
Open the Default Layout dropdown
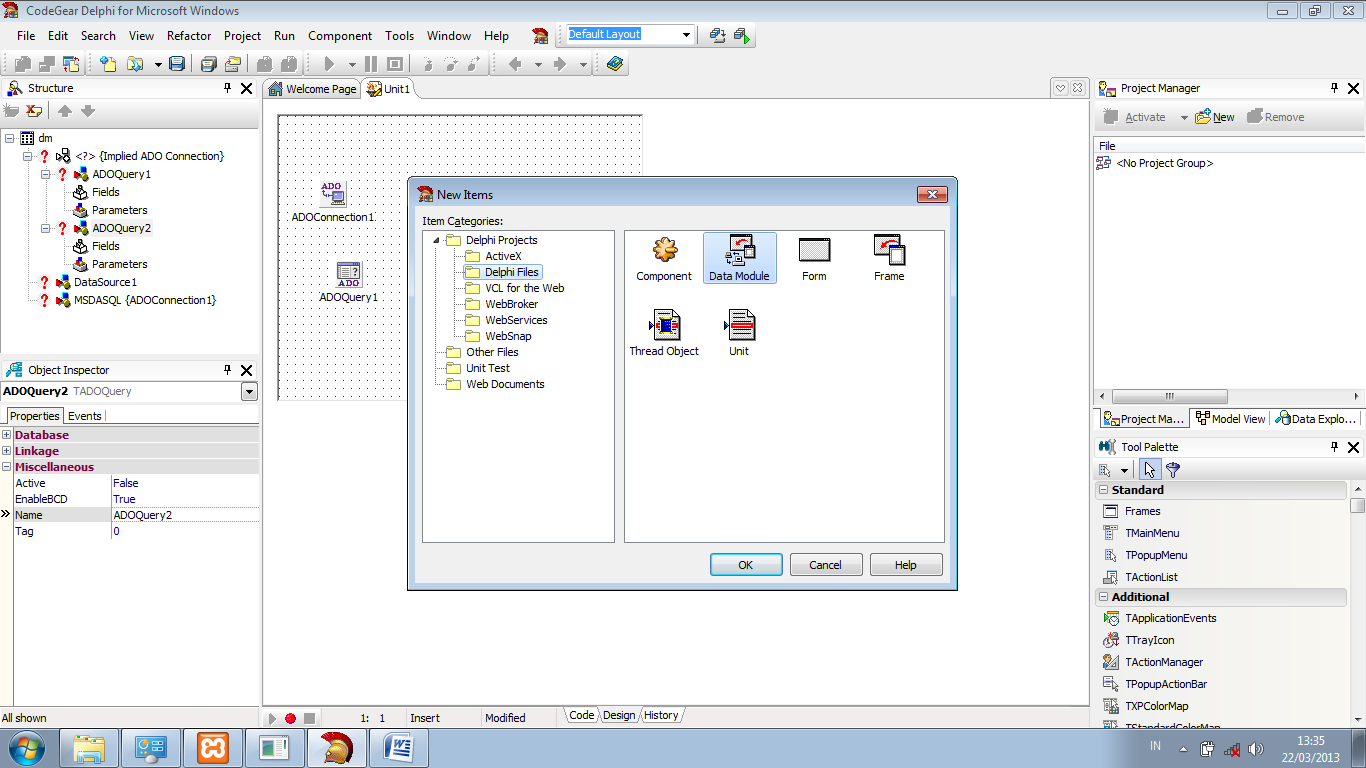click(x=686, y=34)
